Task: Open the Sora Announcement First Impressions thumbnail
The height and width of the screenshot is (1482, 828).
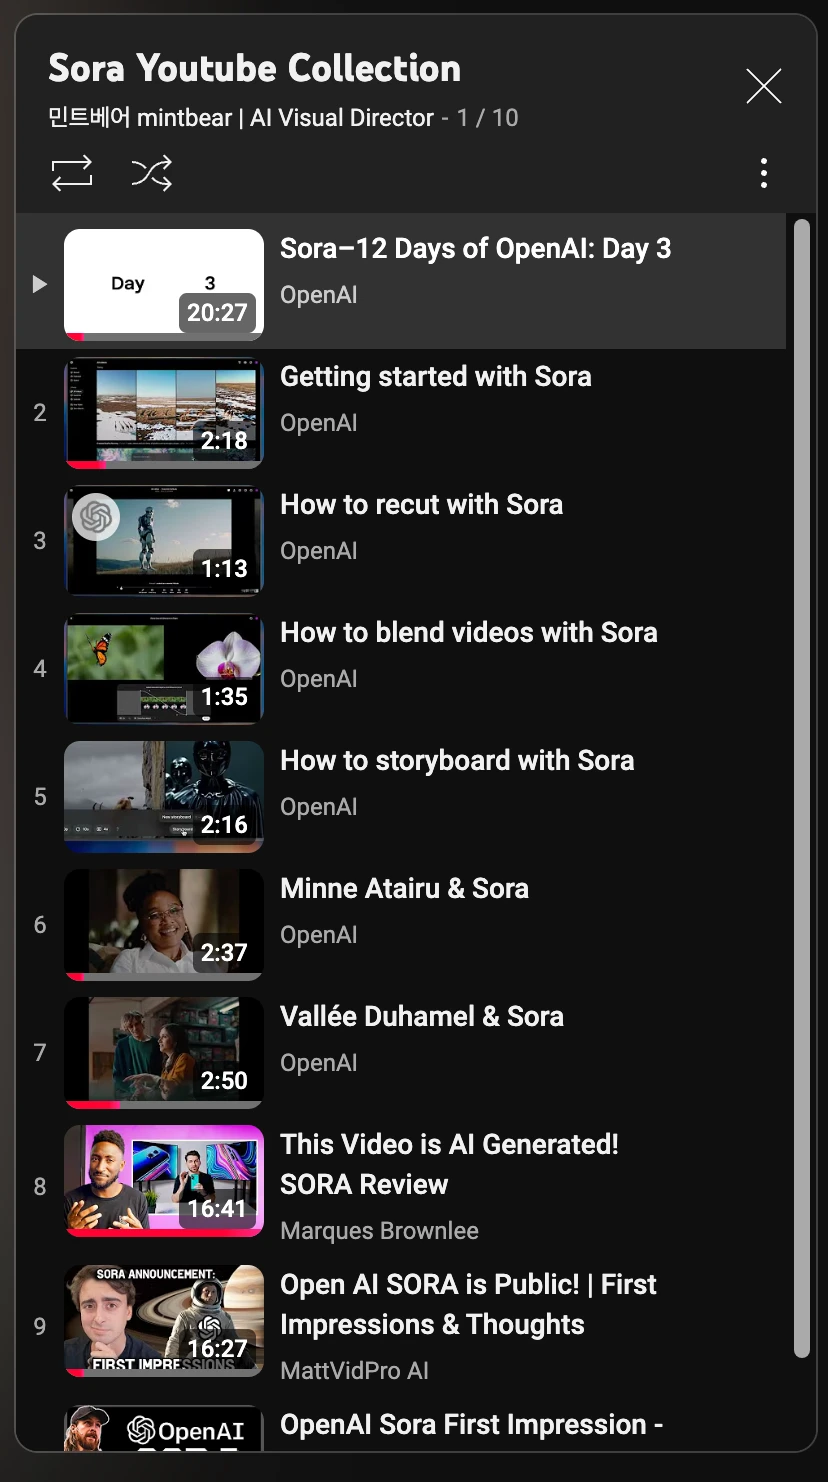Action: coord(164,1321)
